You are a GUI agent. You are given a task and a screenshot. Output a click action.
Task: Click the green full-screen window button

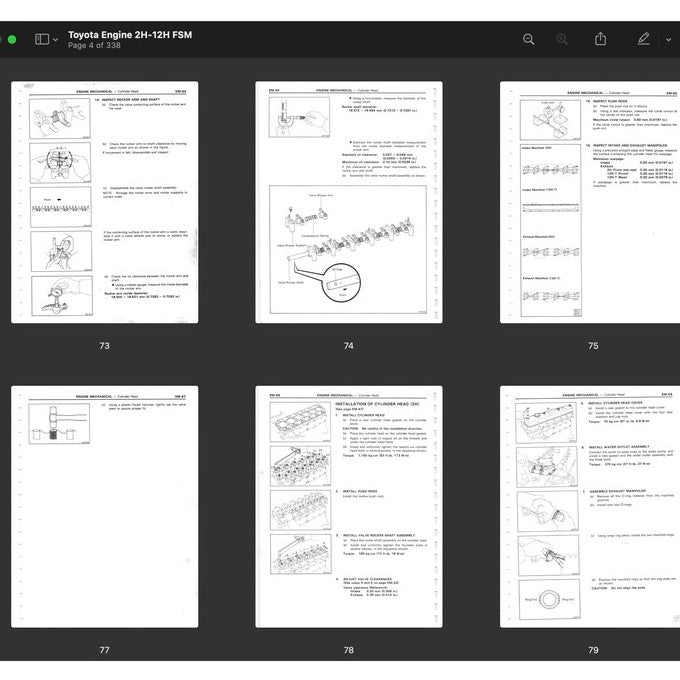(12, 40)
